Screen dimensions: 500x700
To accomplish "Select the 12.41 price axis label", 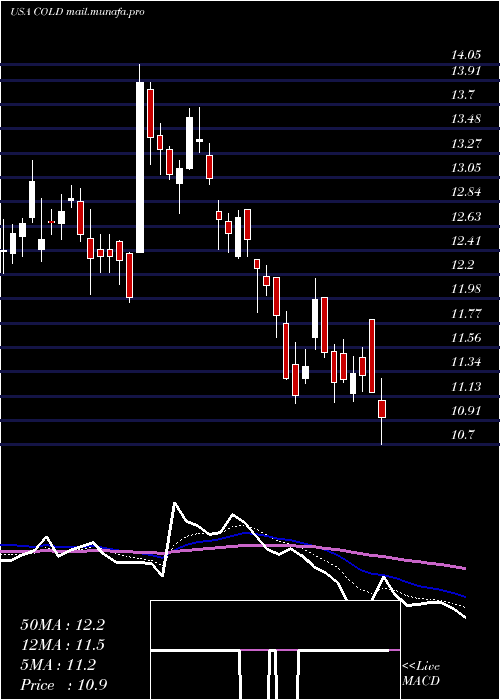I will [466, 241].
